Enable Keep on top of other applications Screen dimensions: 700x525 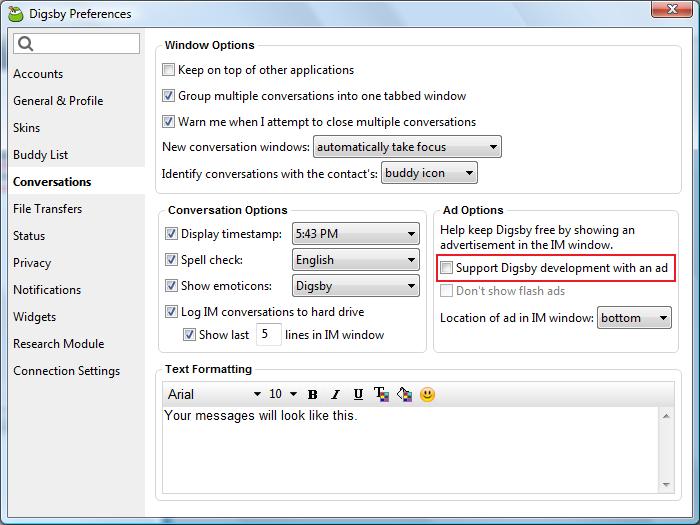pos(168,70)
